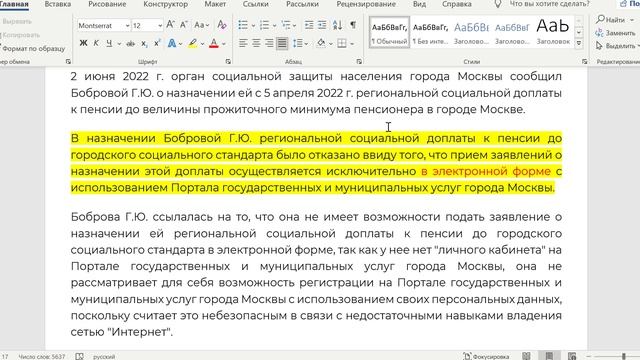Apply borders with the borders icon
Viewport: 640px width, 360px height.
click(342, 43)
